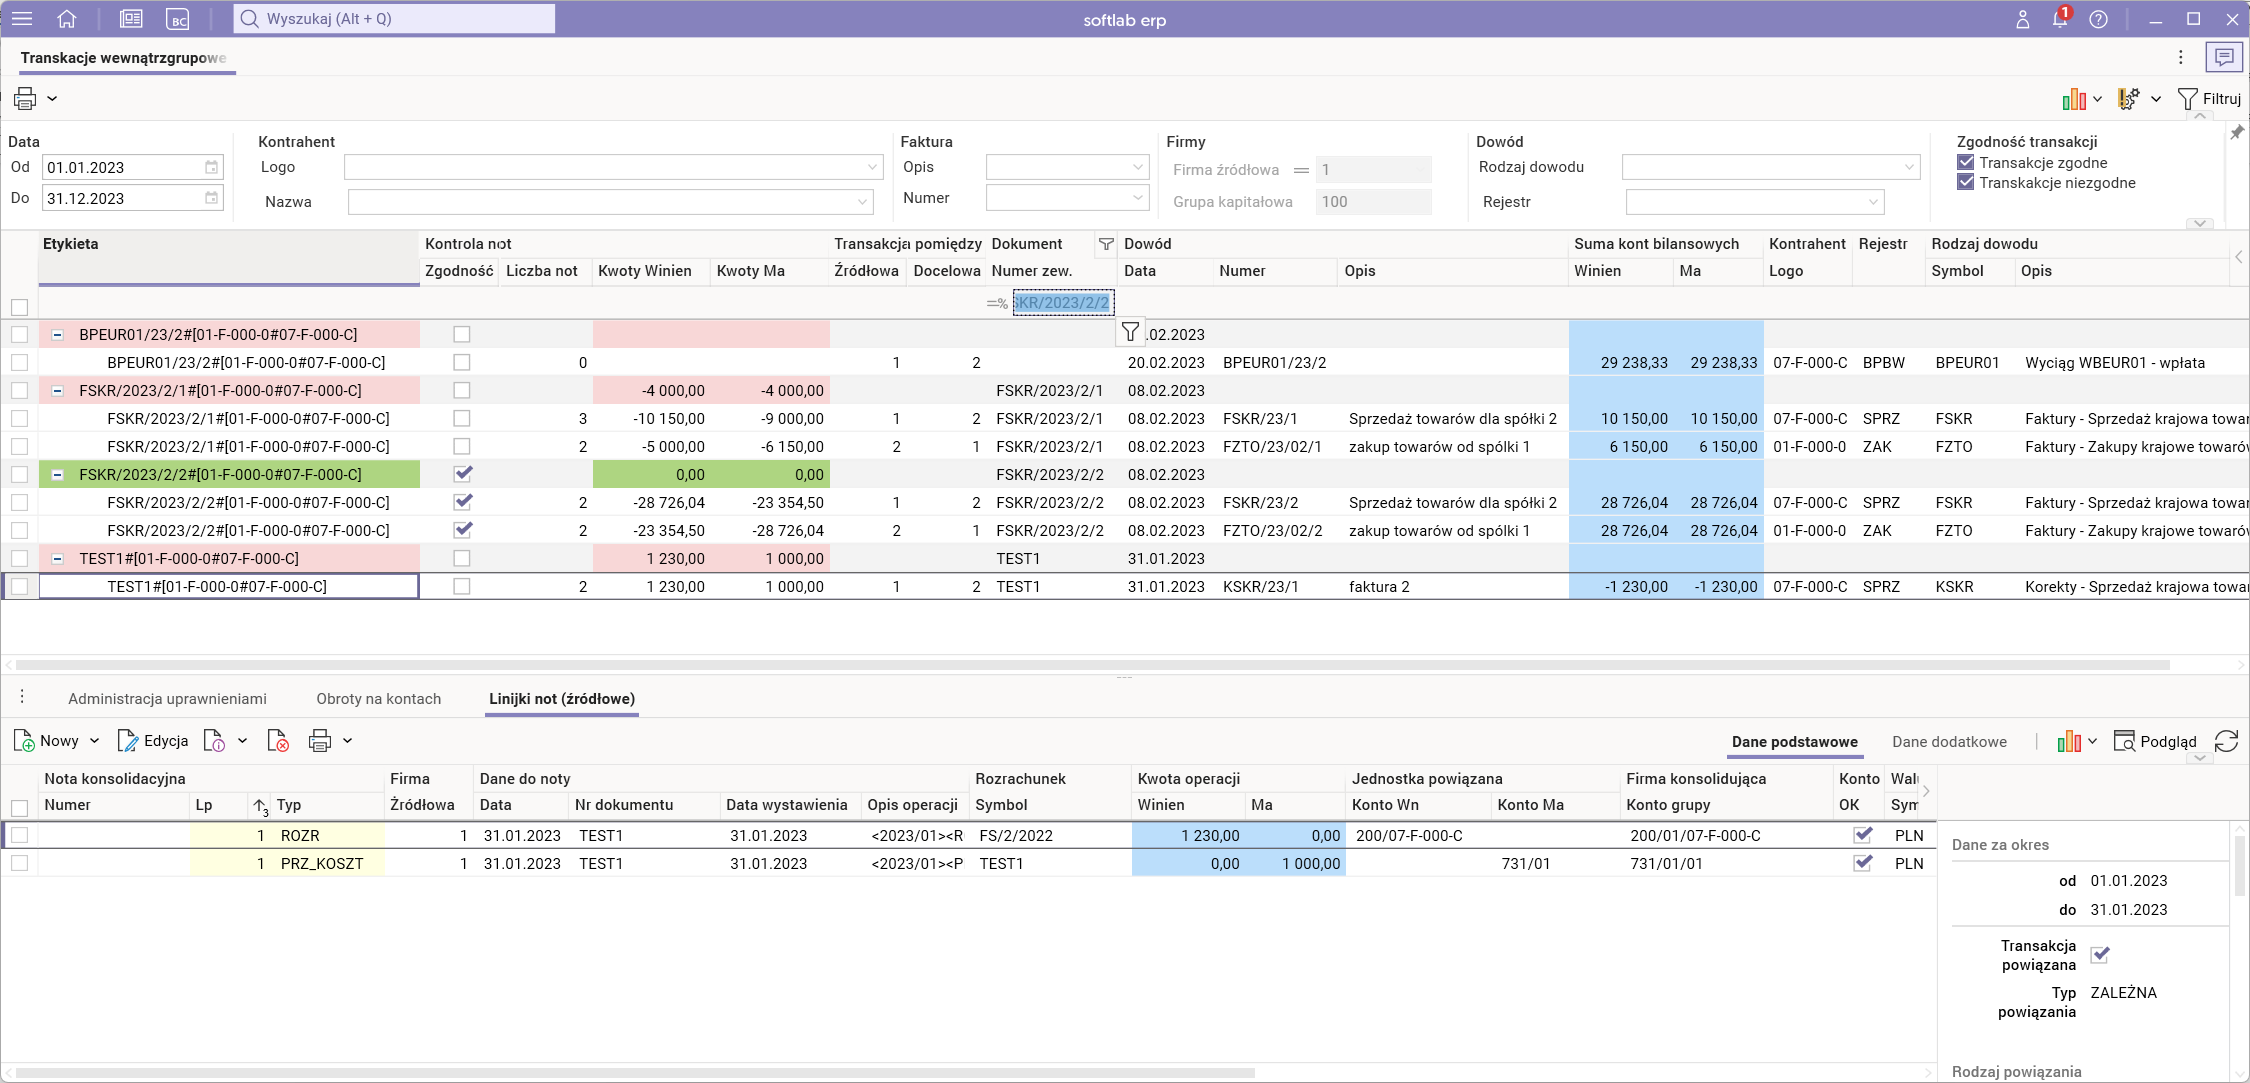Open the notifications bell icon

click(2060, 19)
